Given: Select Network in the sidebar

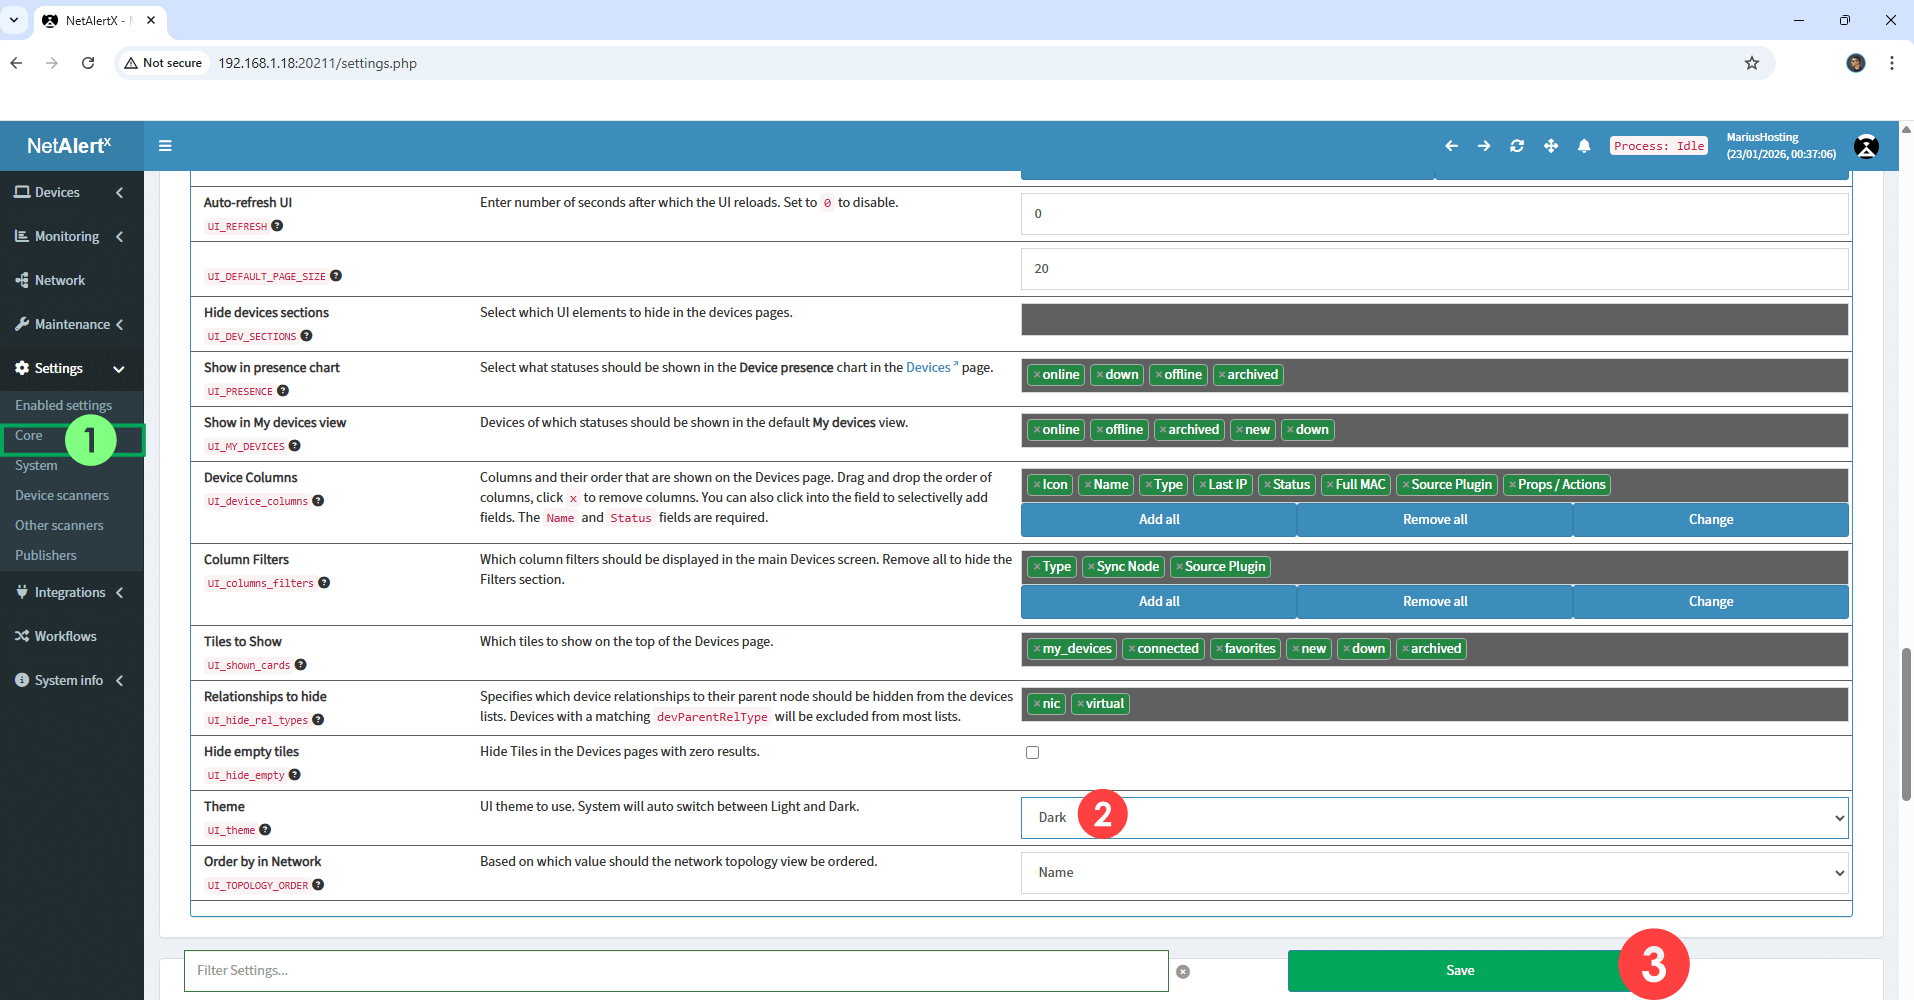Looking at the screenshot, I should [60, 280].
